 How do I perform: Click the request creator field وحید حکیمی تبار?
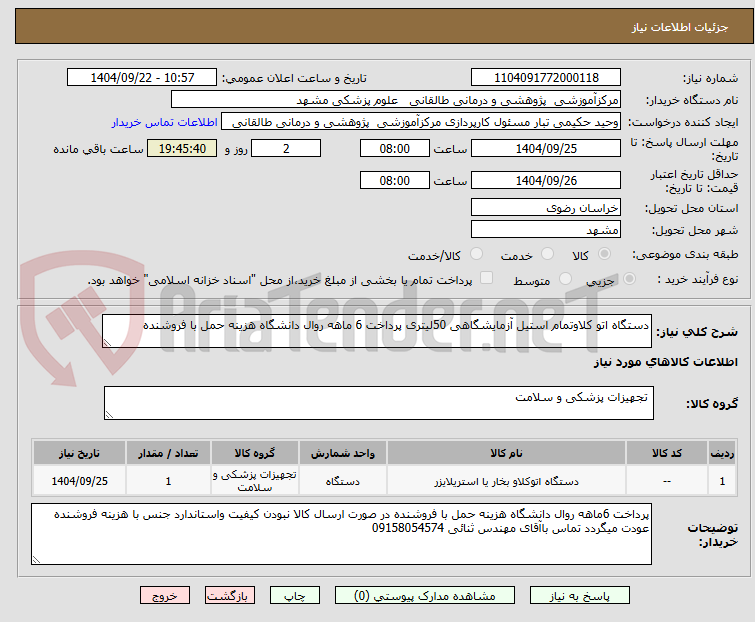tap(421, 122)
